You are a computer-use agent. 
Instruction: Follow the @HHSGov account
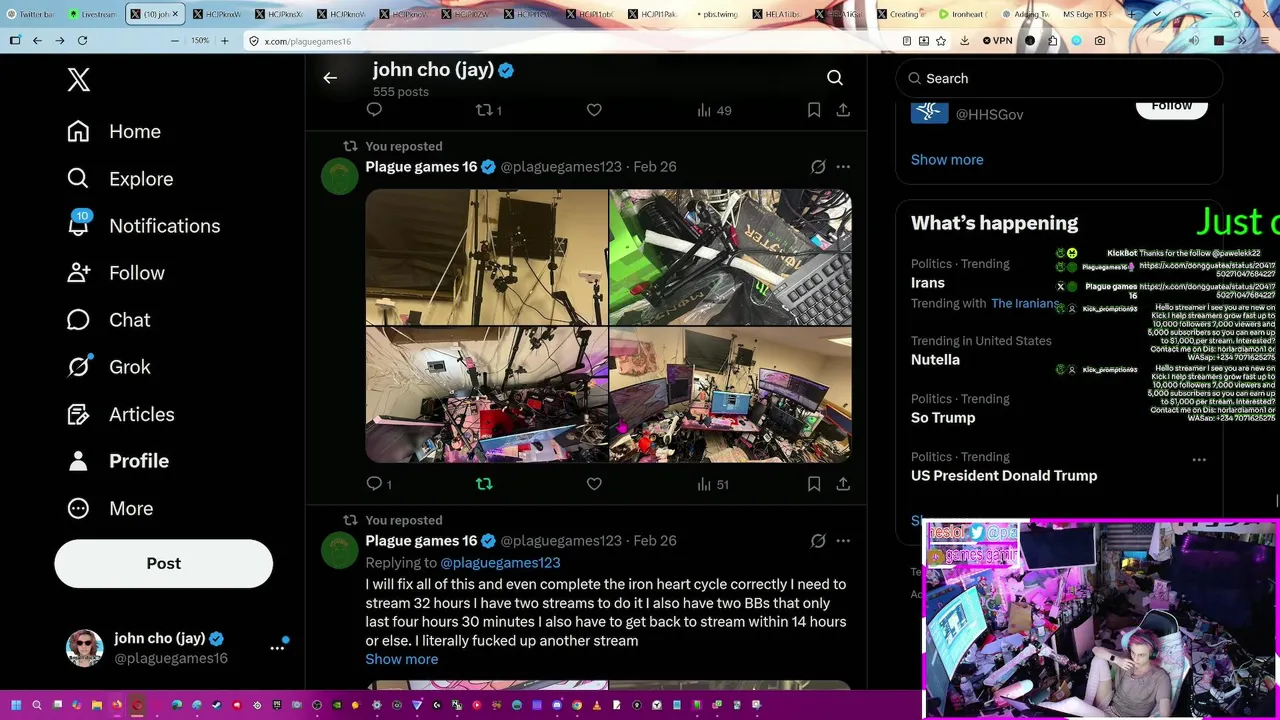pos(1171,106)
